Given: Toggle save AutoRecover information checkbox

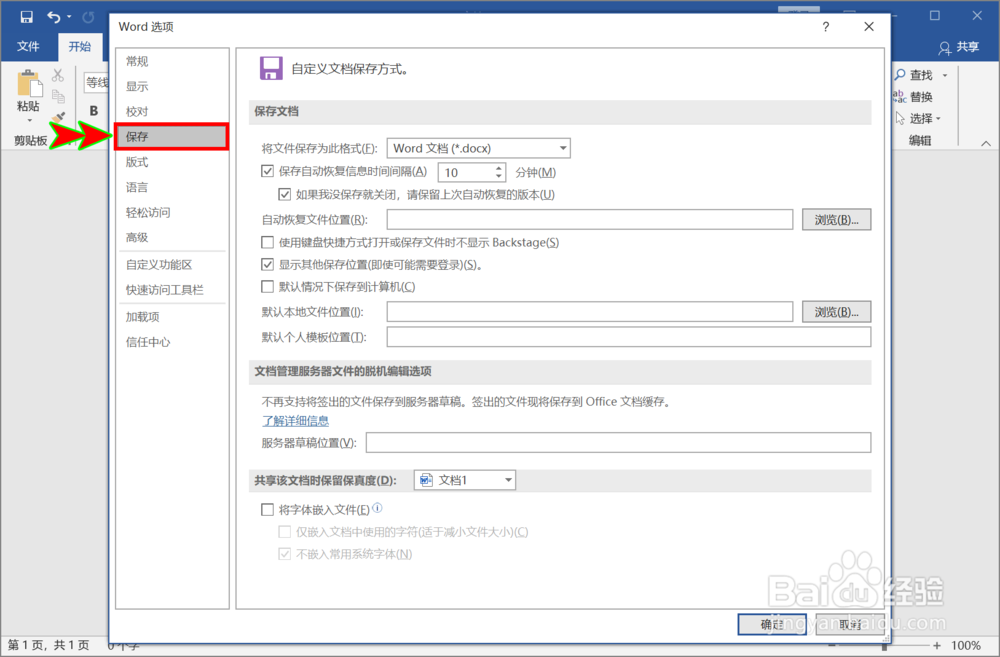Looking at the screenshot, I should (x=268, y=171).
